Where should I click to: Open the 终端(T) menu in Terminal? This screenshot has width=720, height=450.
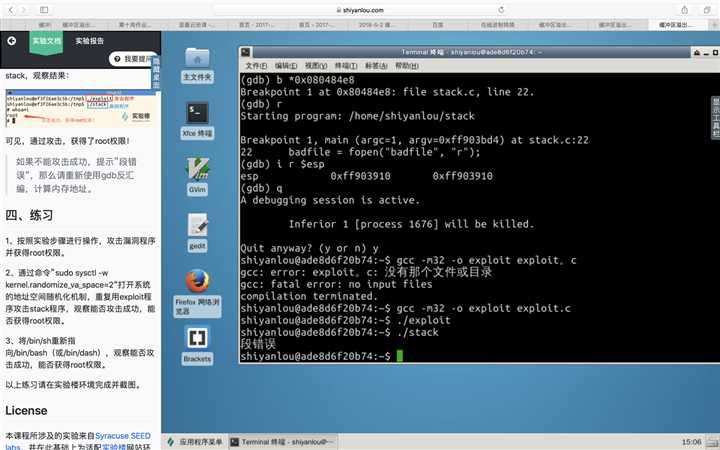(x=346, y=66)
